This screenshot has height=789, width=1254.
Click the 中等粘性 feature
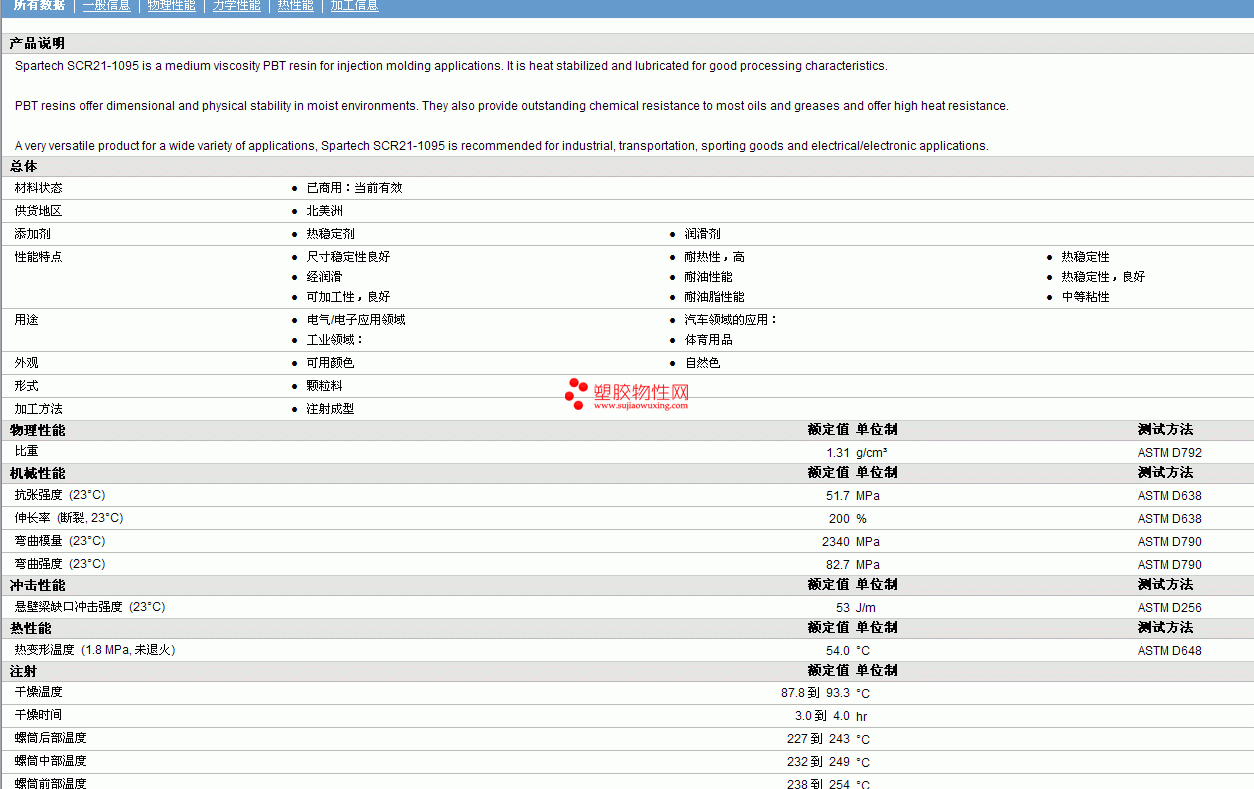[1085, 297]
